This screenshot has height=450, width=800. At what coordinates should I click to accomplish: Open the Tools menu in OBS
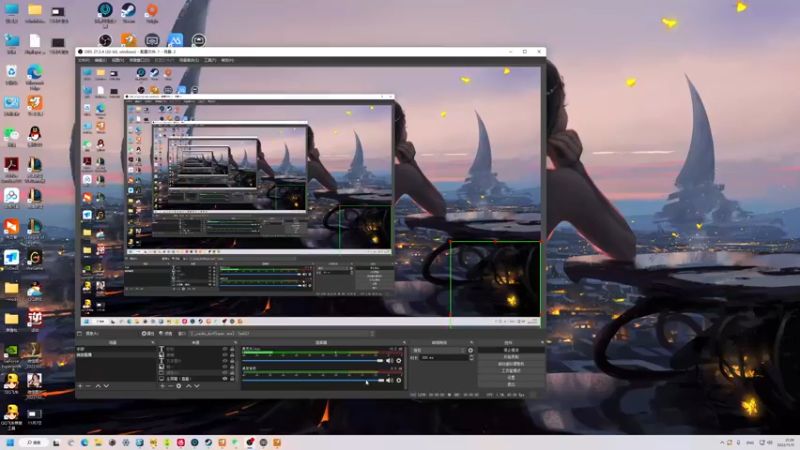(x=210, y=60)
